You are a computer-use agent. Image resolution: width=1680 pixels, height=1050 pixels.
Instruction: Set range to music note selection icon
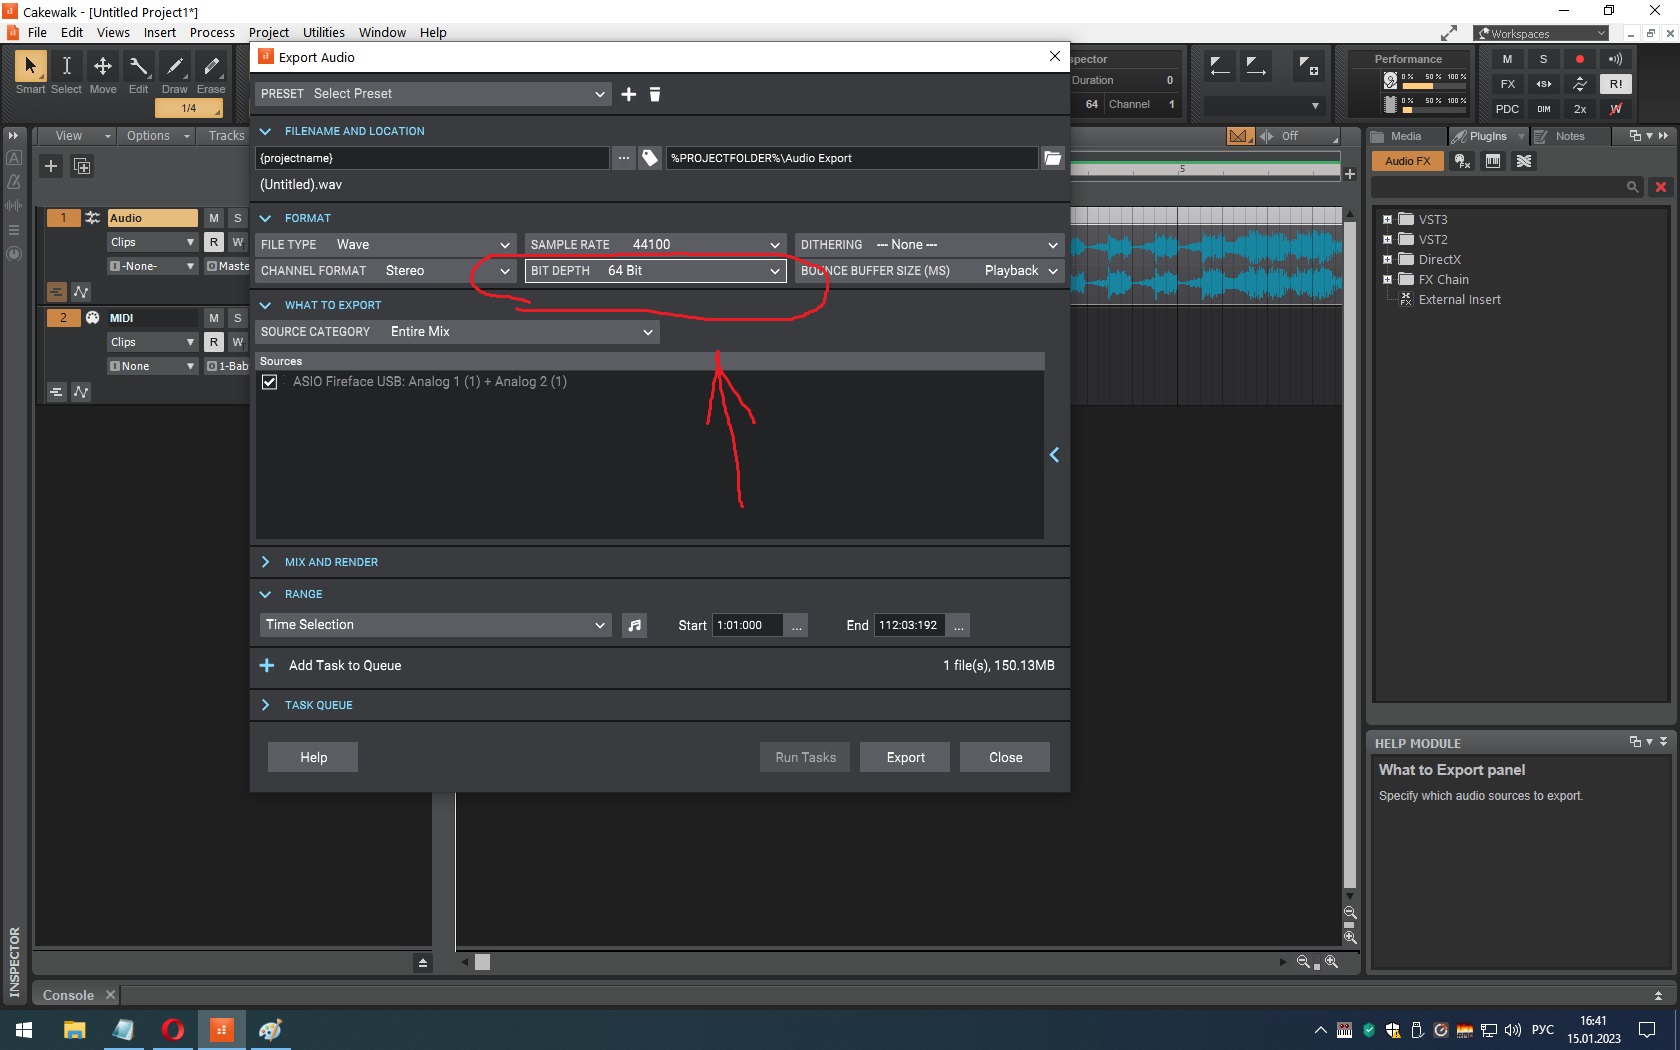pyautogui.click(x=635, y=625)
